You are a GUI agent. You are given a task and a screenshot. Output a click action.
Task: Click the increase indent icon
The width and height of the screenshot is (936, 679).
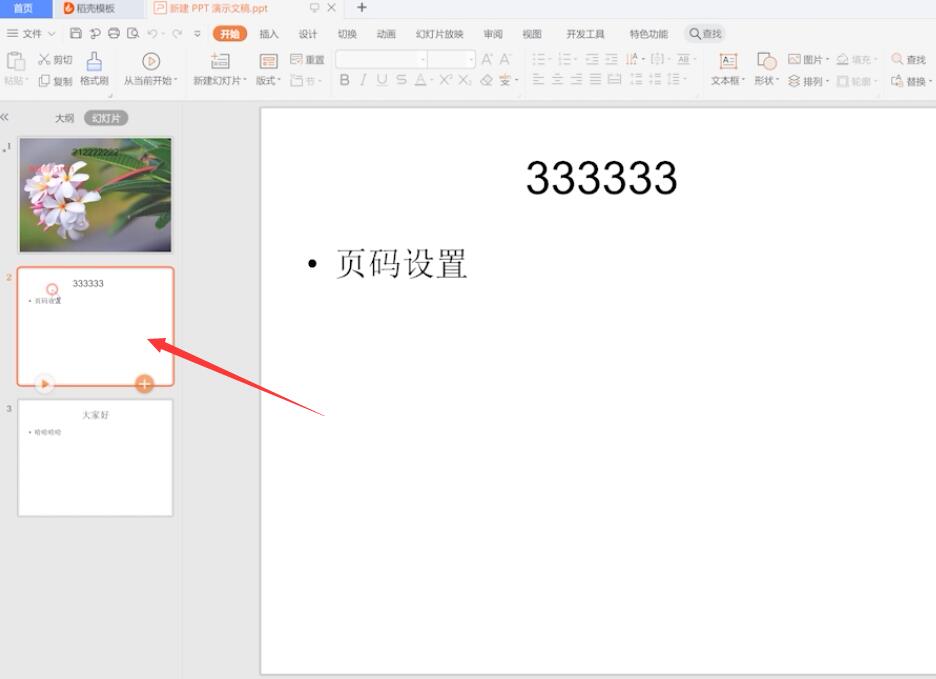(611, 59)
